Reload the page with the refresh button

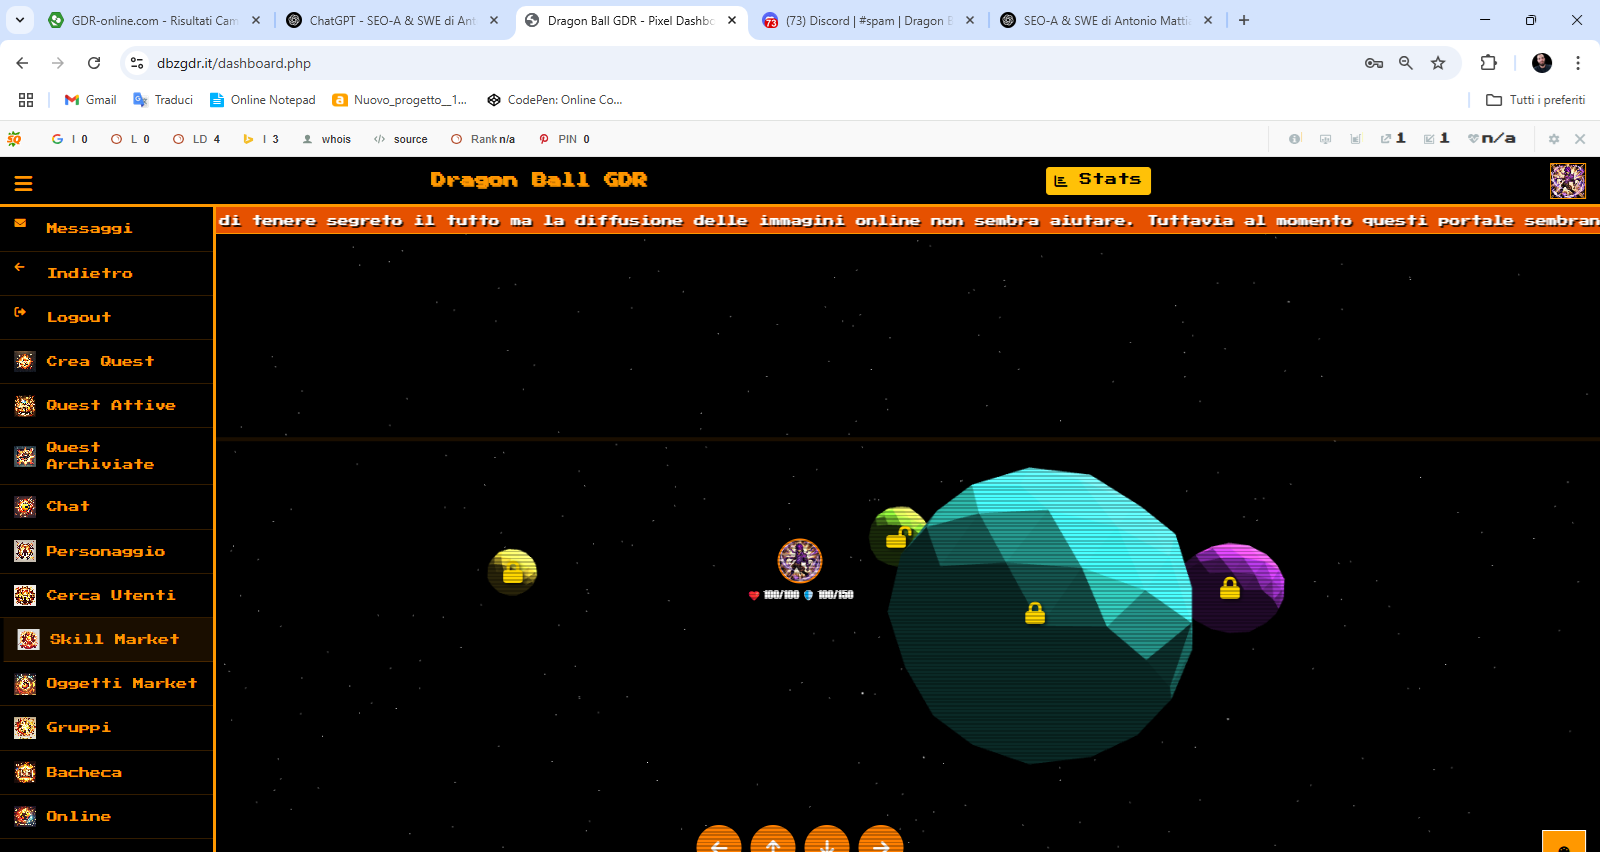[x=94, y=63]
